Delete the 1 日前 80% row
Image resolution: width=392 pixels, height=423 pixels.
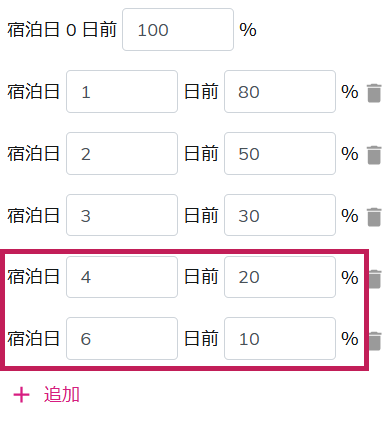click(374, 93)
